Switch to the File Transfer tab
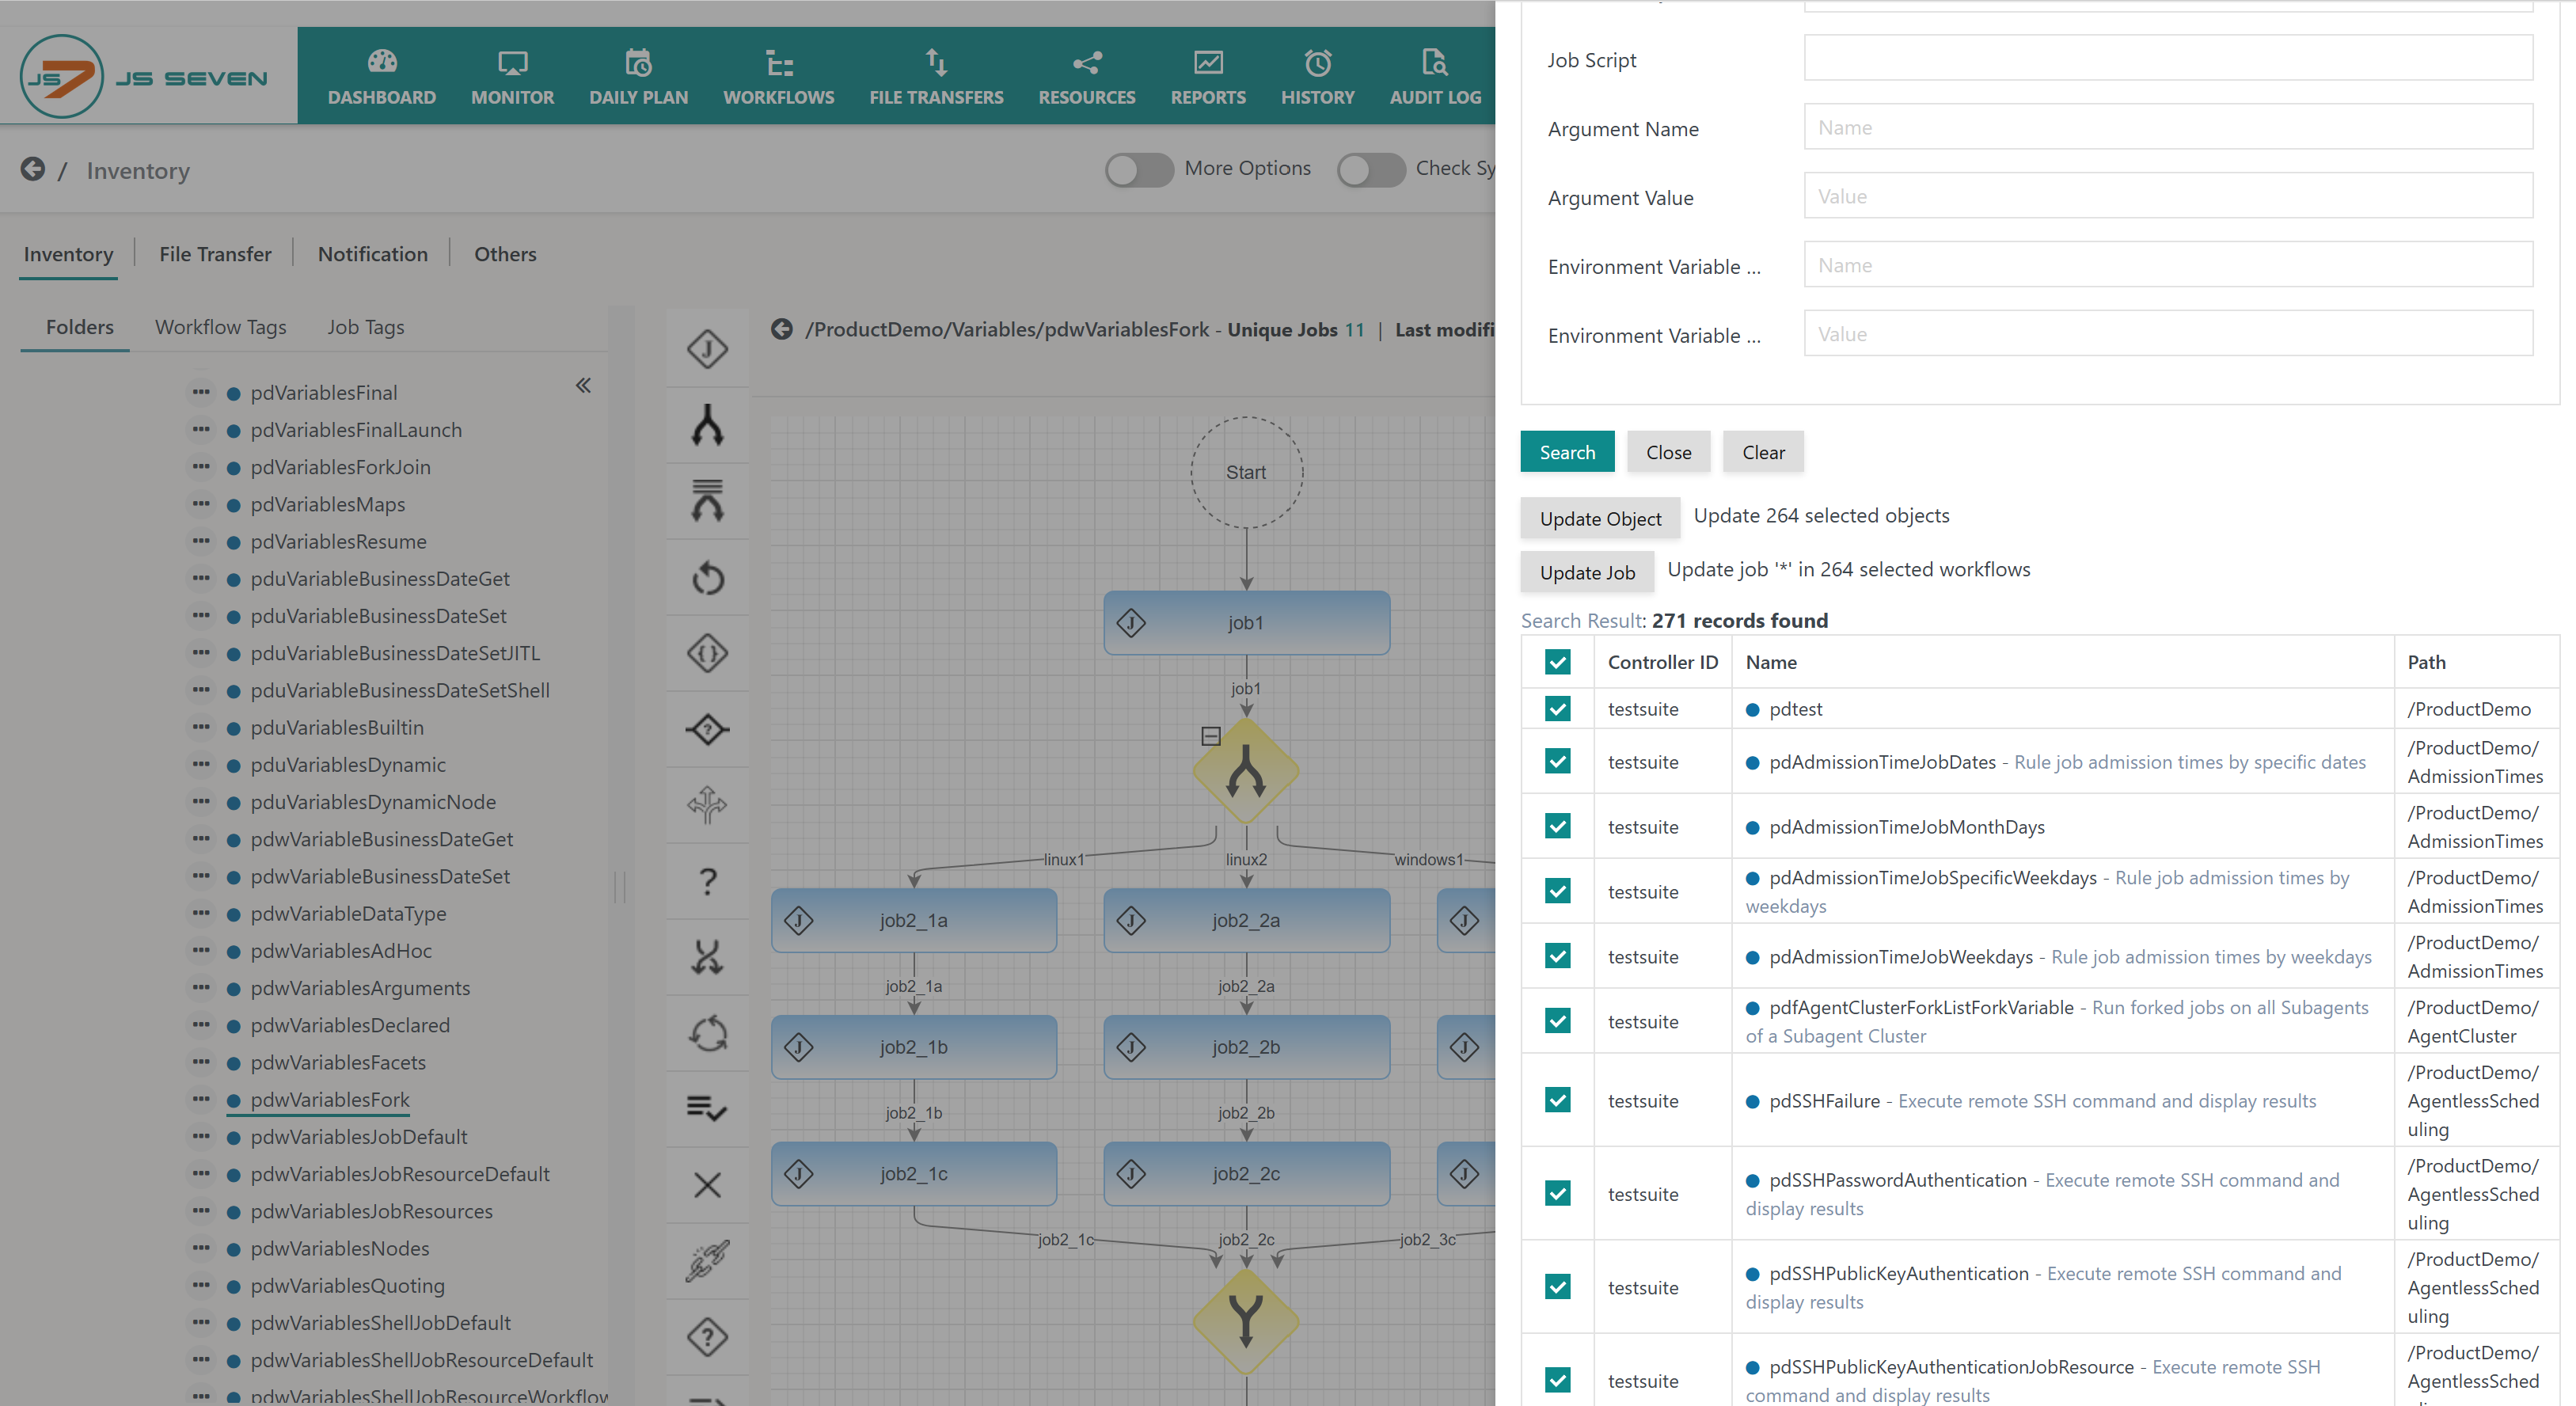This screenshot has height=1406, width=2576. pos(215,254)
